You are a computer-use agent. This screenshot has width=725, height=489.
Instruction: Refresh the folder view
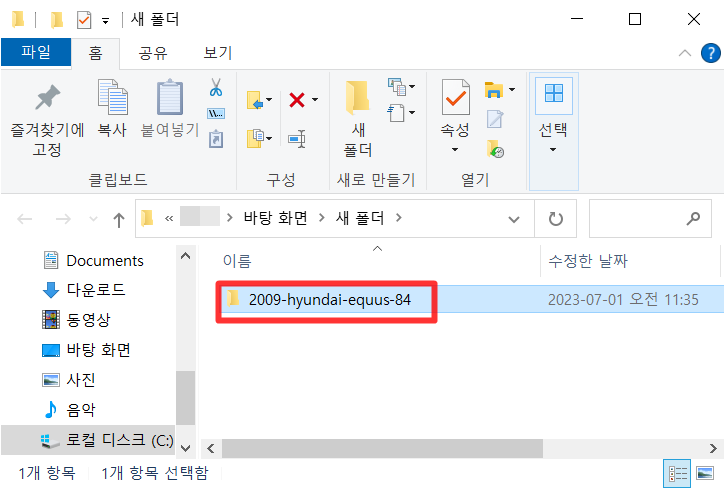pyautogui.click(x=555, y=219)
